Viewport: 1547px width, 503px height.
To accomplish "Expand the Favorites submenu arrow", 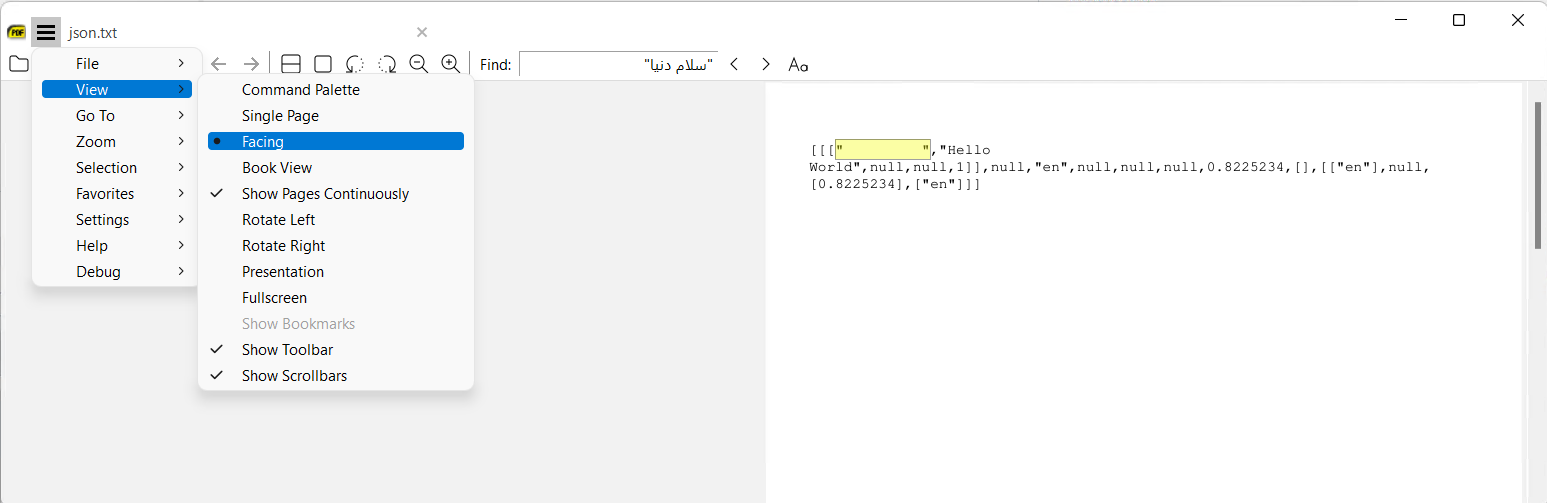I will point(181,193).
